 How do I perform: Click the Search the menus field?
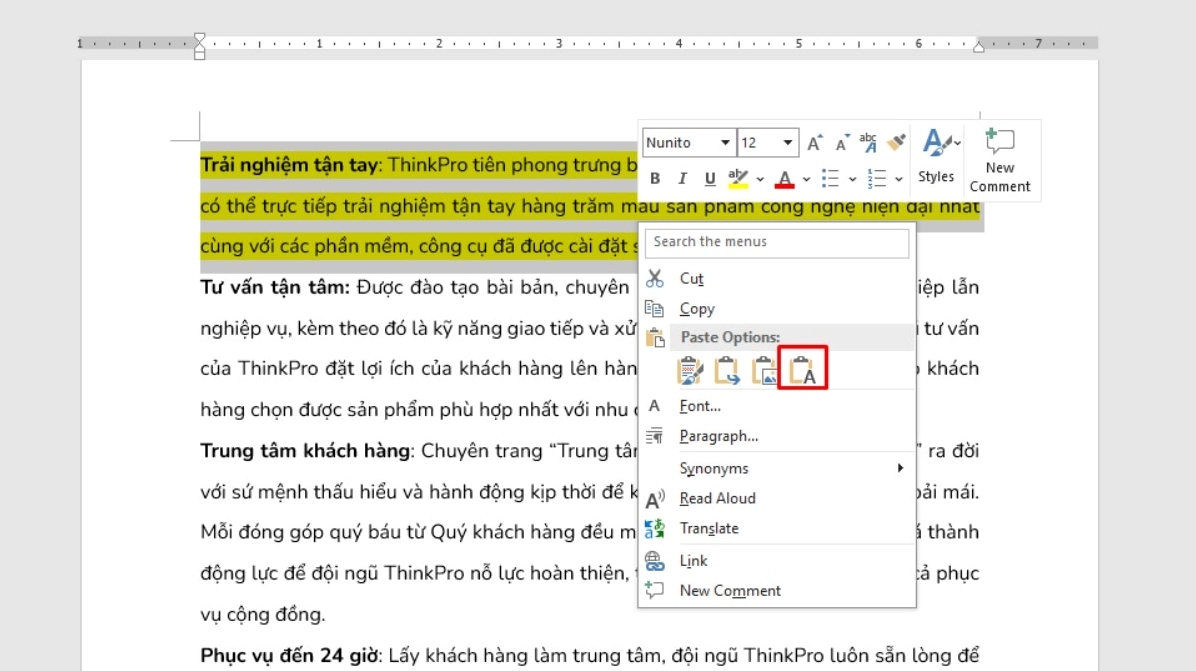(776, 242)
